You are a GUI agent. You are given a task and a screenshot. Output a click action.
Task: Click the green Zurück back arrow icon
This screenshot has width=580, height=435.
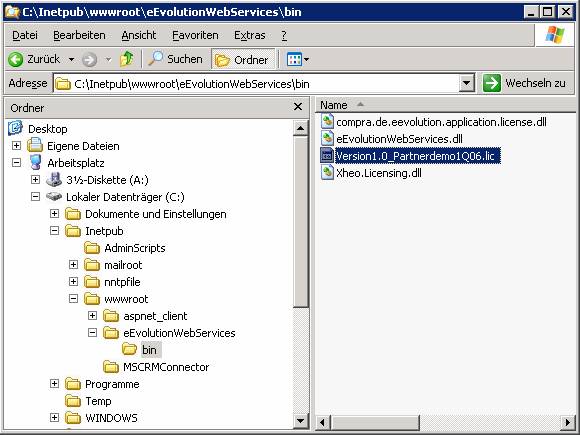point(16,59)
